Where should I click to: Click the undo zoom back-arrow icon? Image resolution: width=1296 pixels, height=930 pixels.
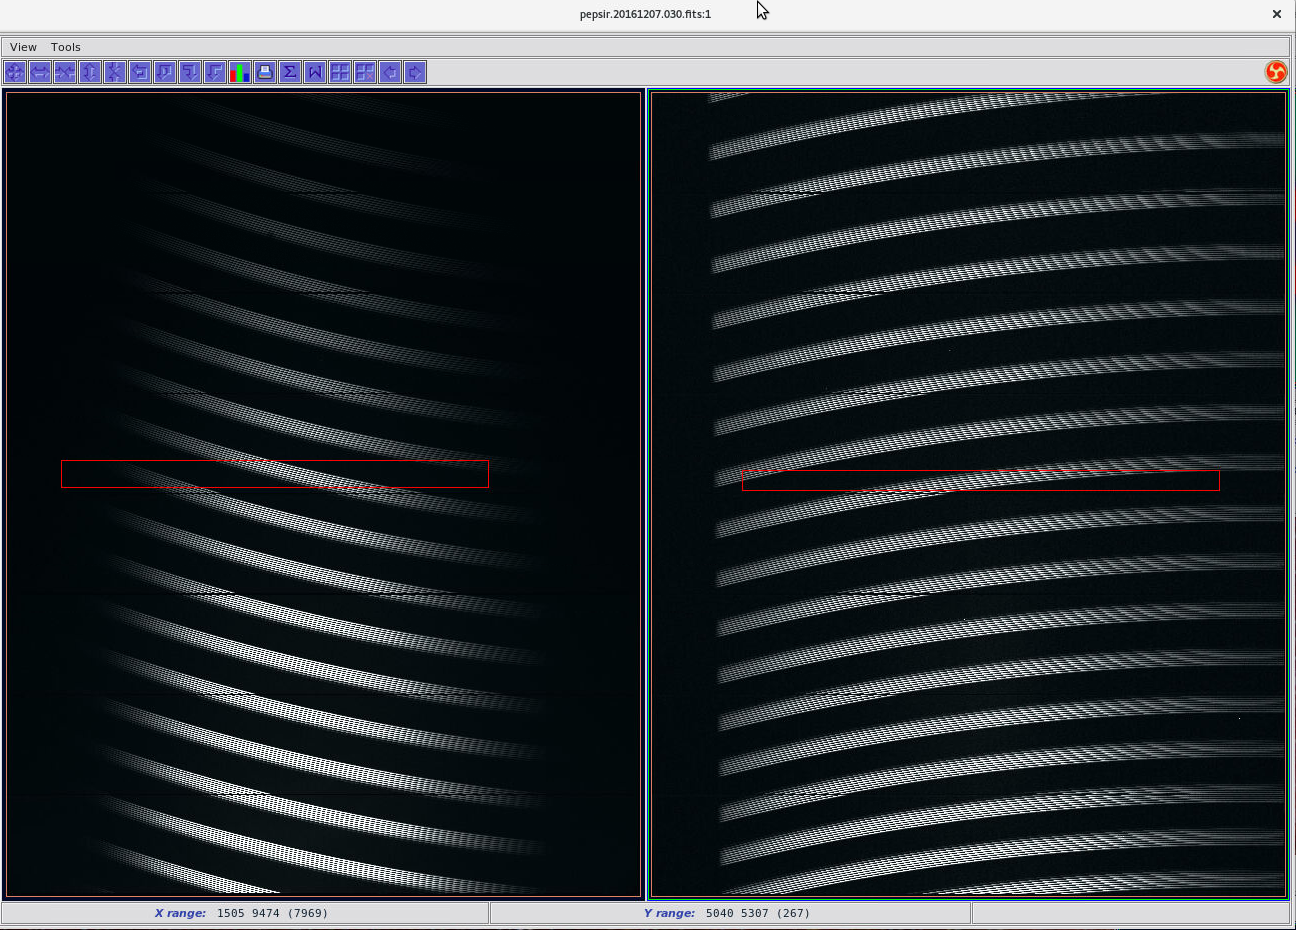tap(140, 72)
